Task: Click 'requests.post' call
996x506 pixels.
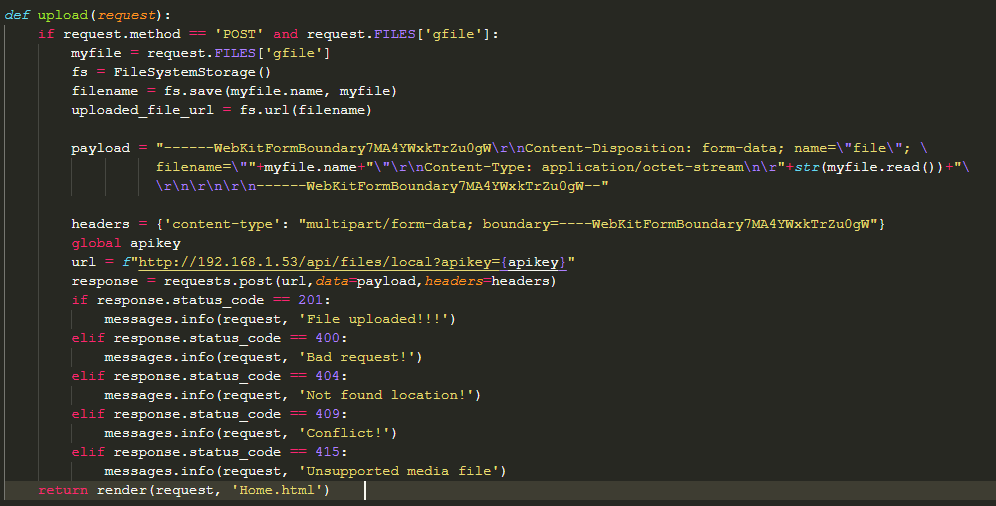Action: click(218, 281)
